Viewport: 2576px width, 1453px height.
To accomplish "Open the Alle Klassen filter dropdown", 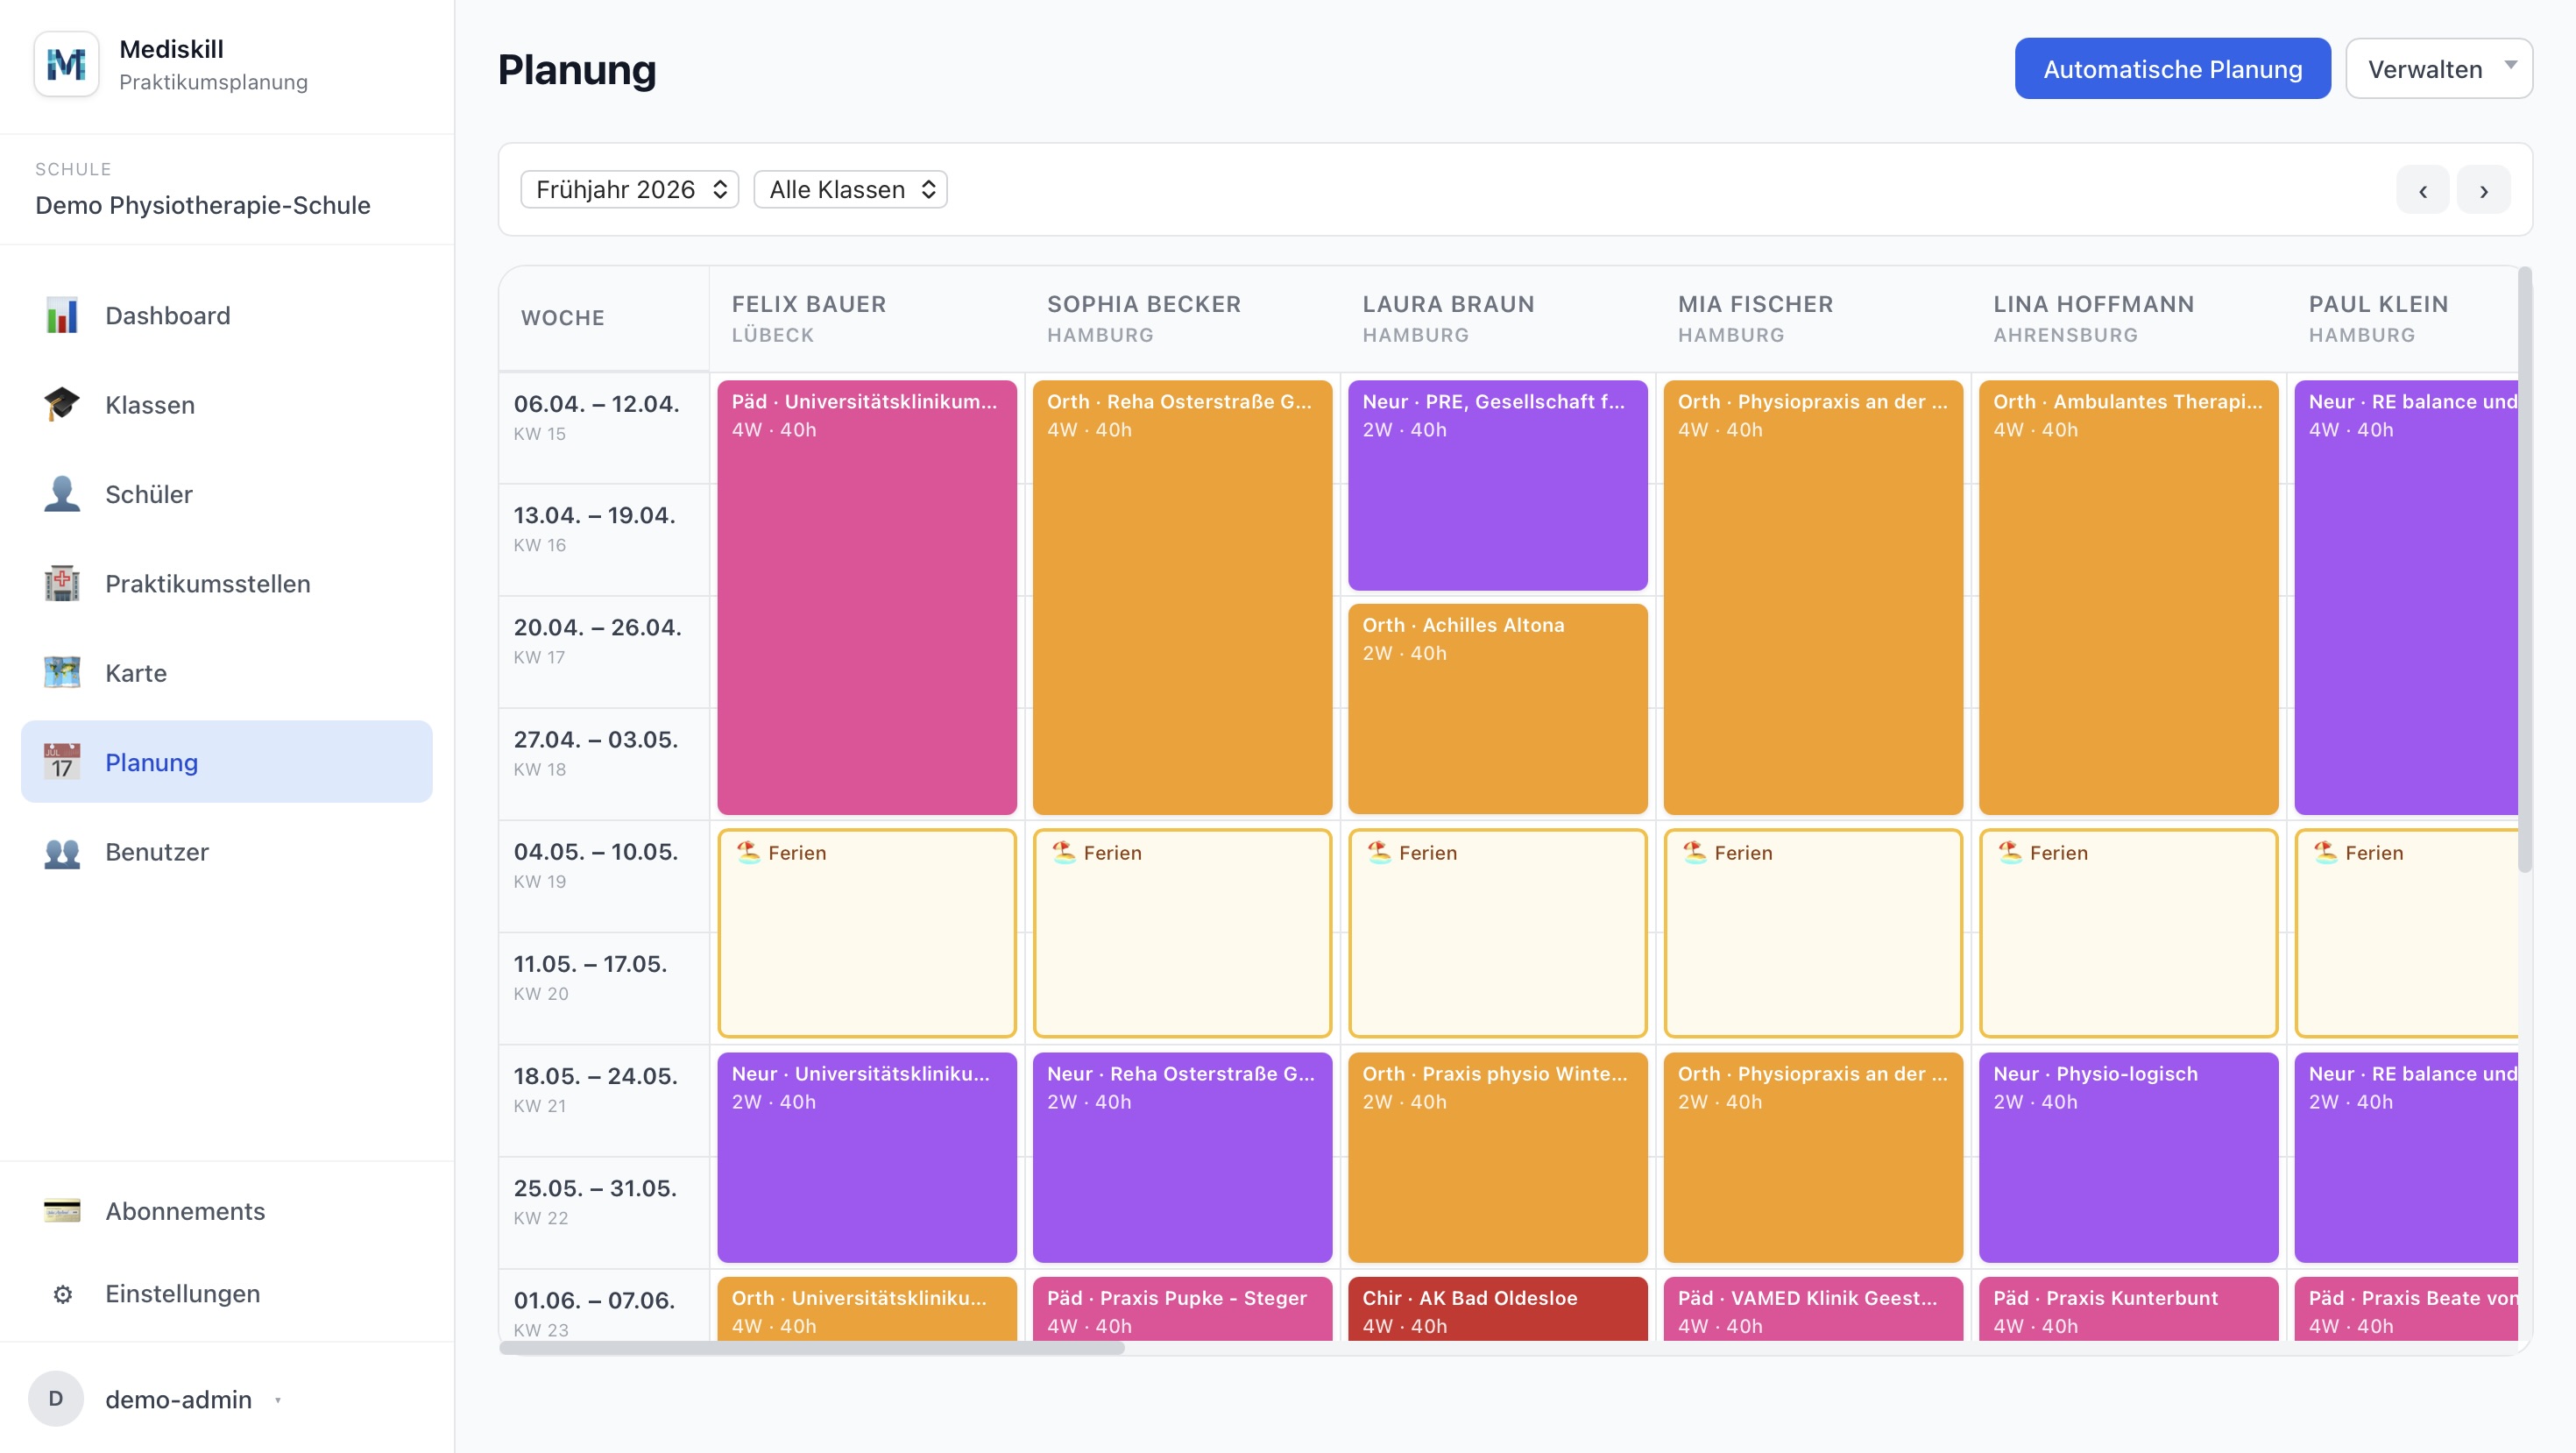I will [x=850, y=189].
